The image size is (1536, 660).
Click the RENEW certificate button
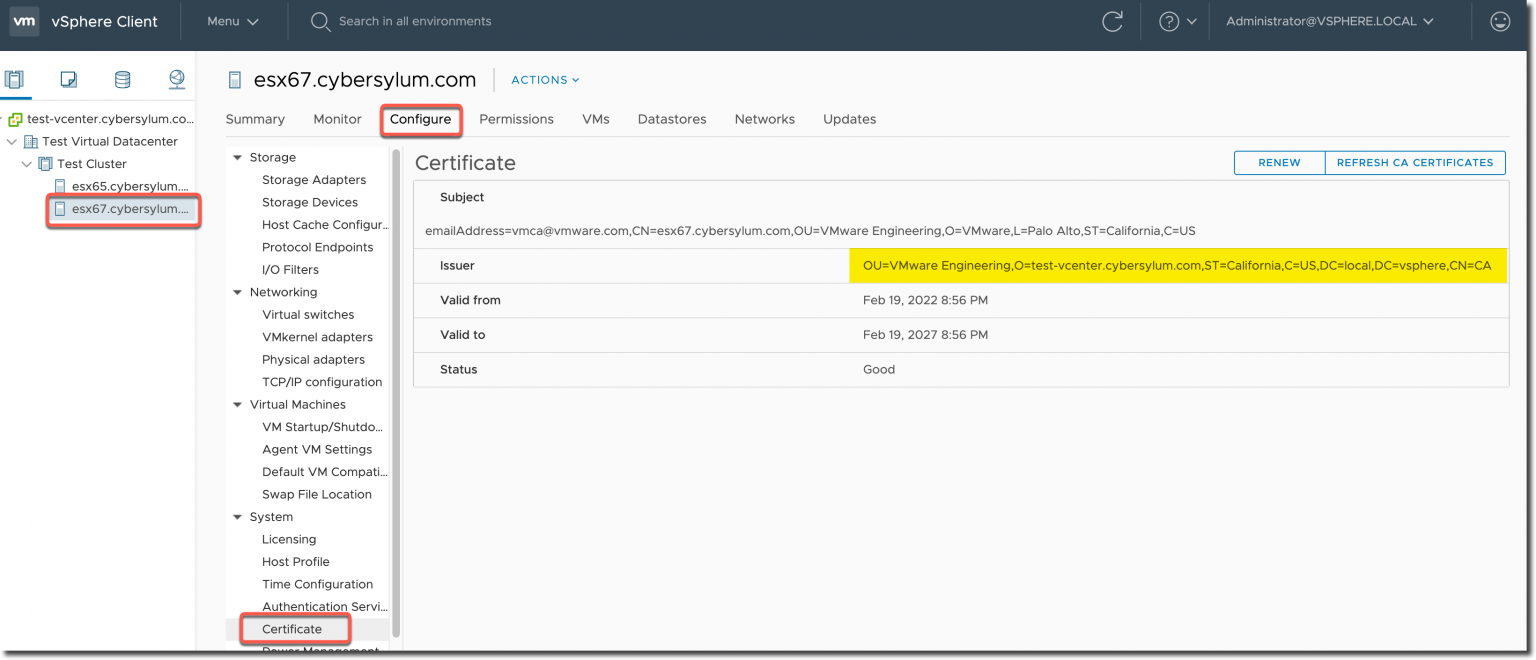click(1279, 162)
